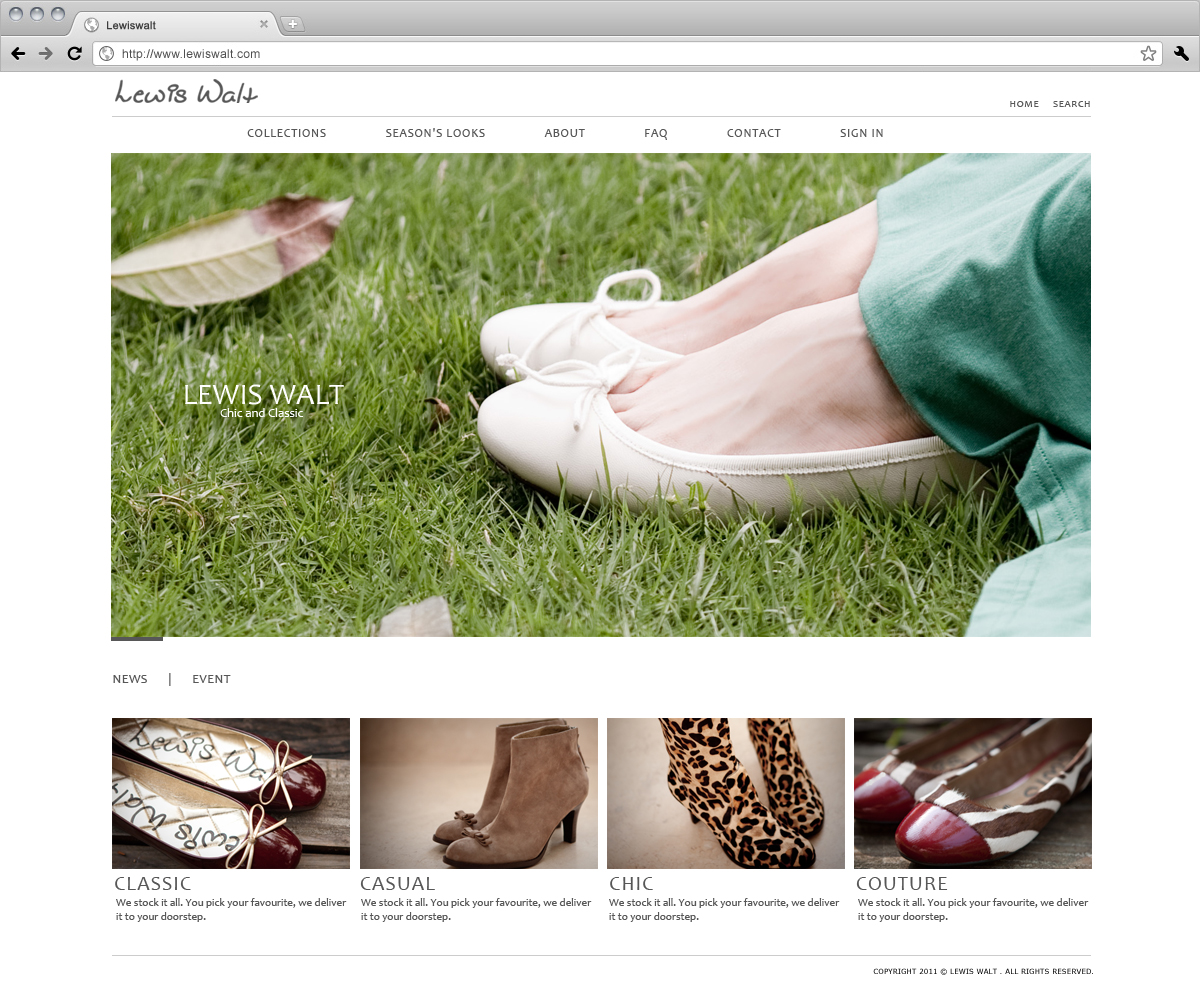
Task: Click the 'Chic and Classic' banner tagline
Action: click(261, 413)
